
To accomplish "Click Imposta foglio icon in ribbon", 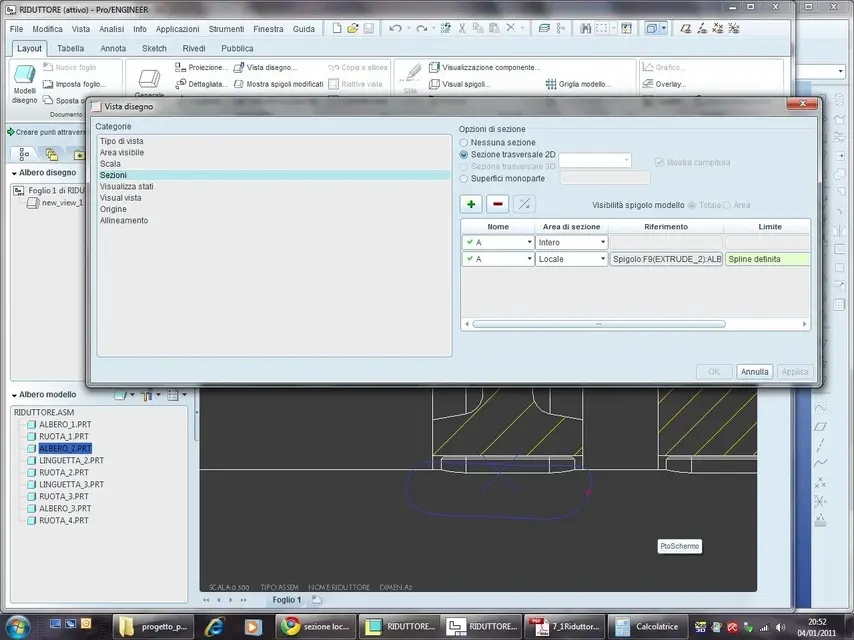I will (48, 84).
